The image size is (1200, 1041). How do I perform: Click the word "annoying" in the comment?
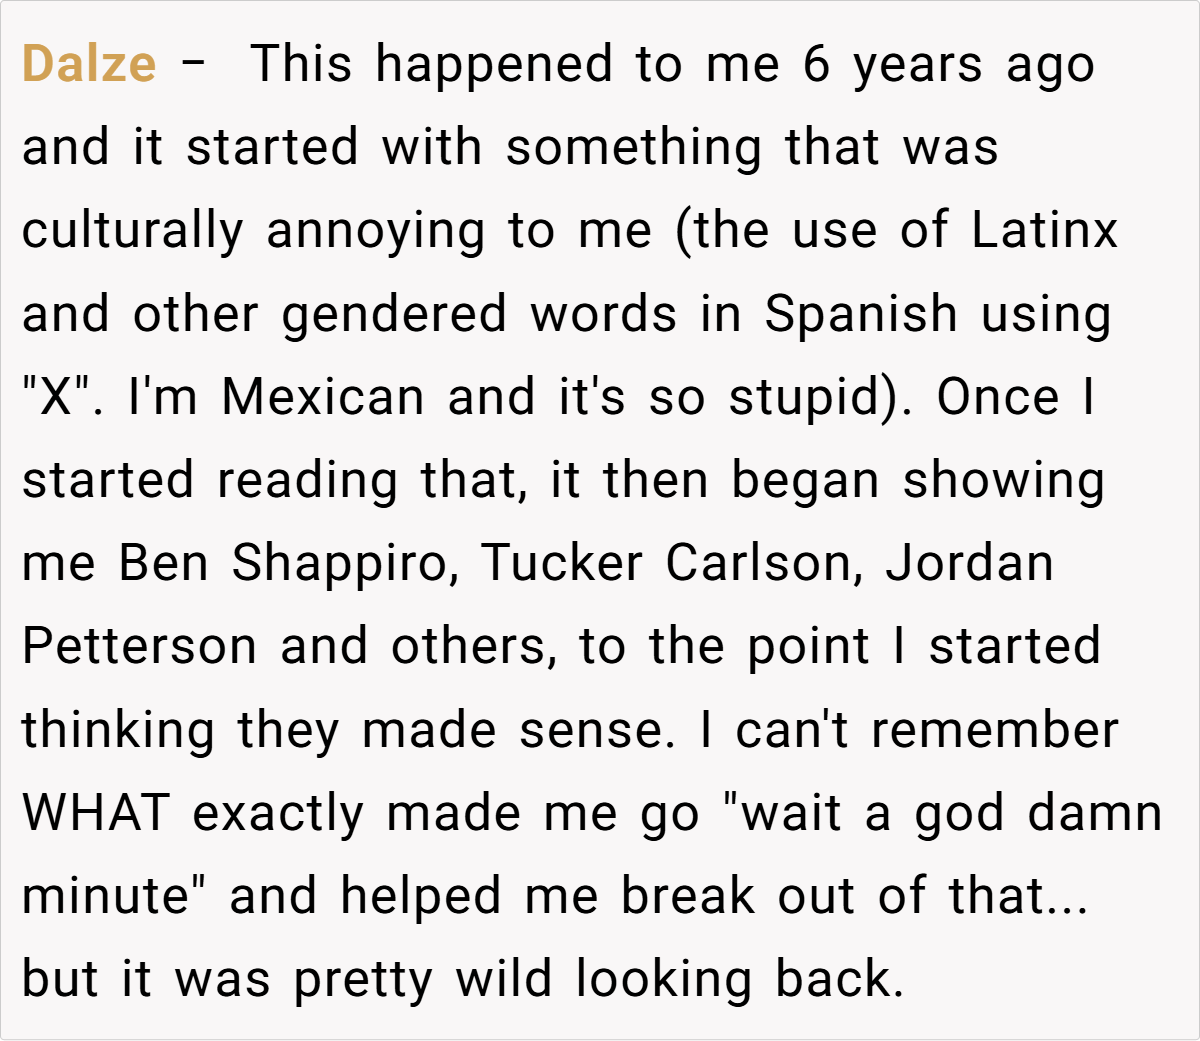(375, 229)
